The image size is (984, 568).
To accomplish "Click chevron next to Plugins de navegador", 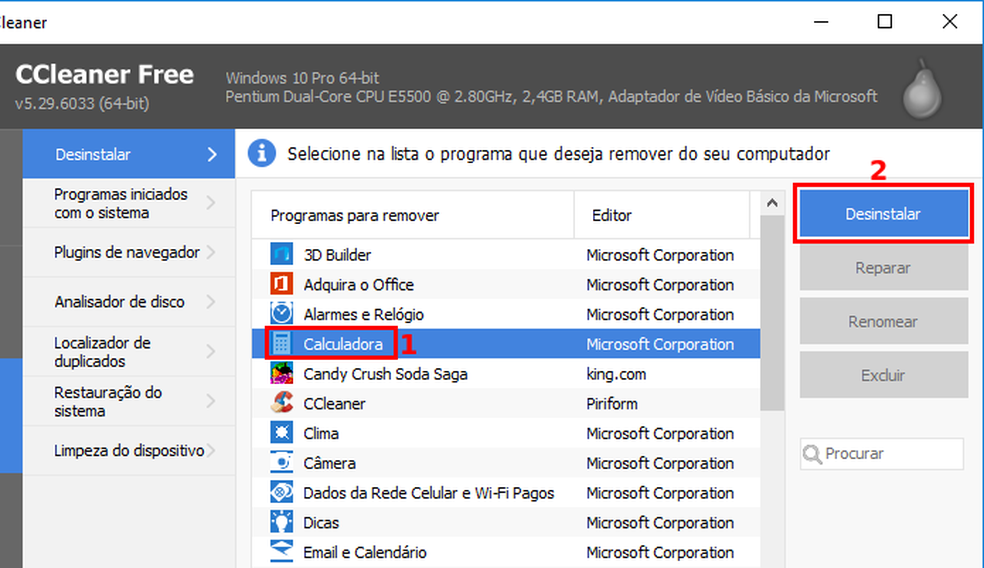I will coord(211,252).
